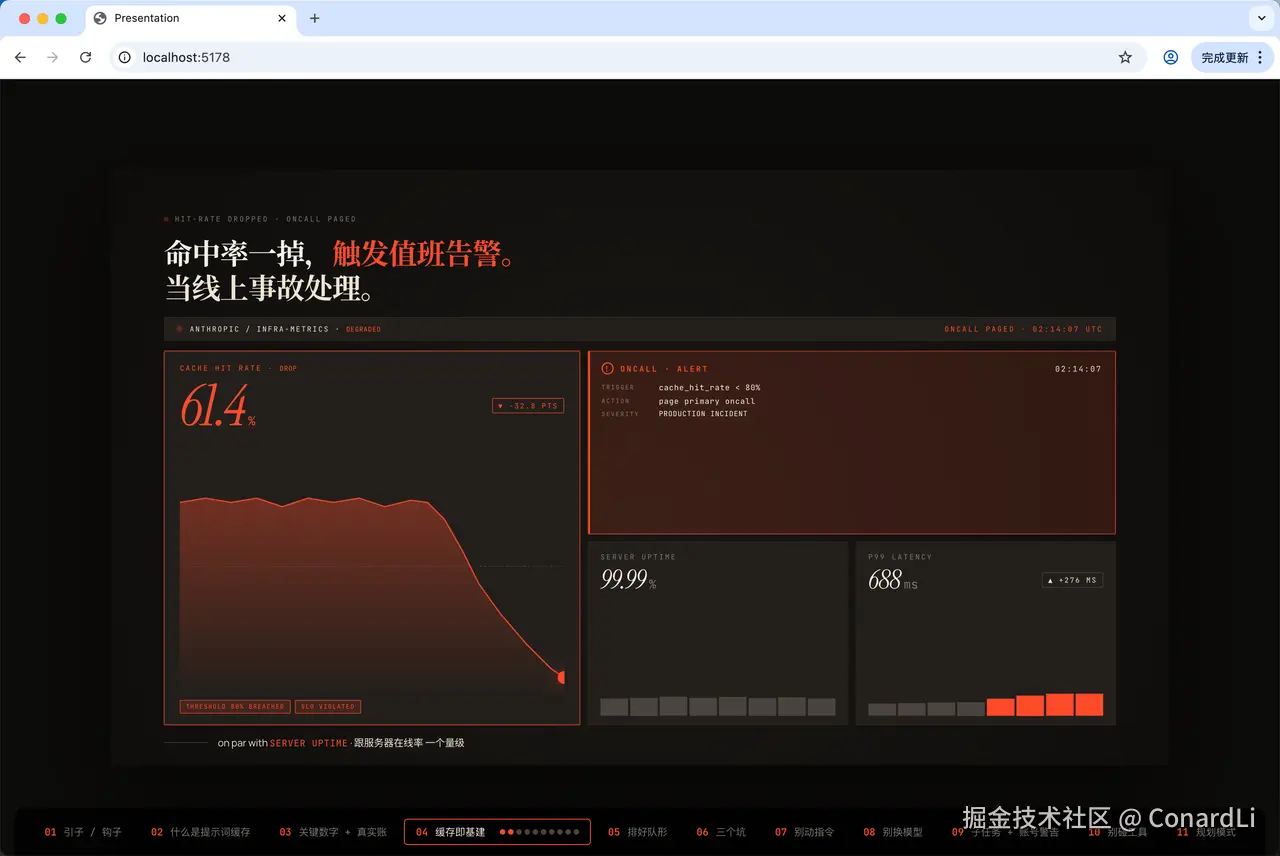Jump to section 01 引子 / 钩子

tap(83, 832)
